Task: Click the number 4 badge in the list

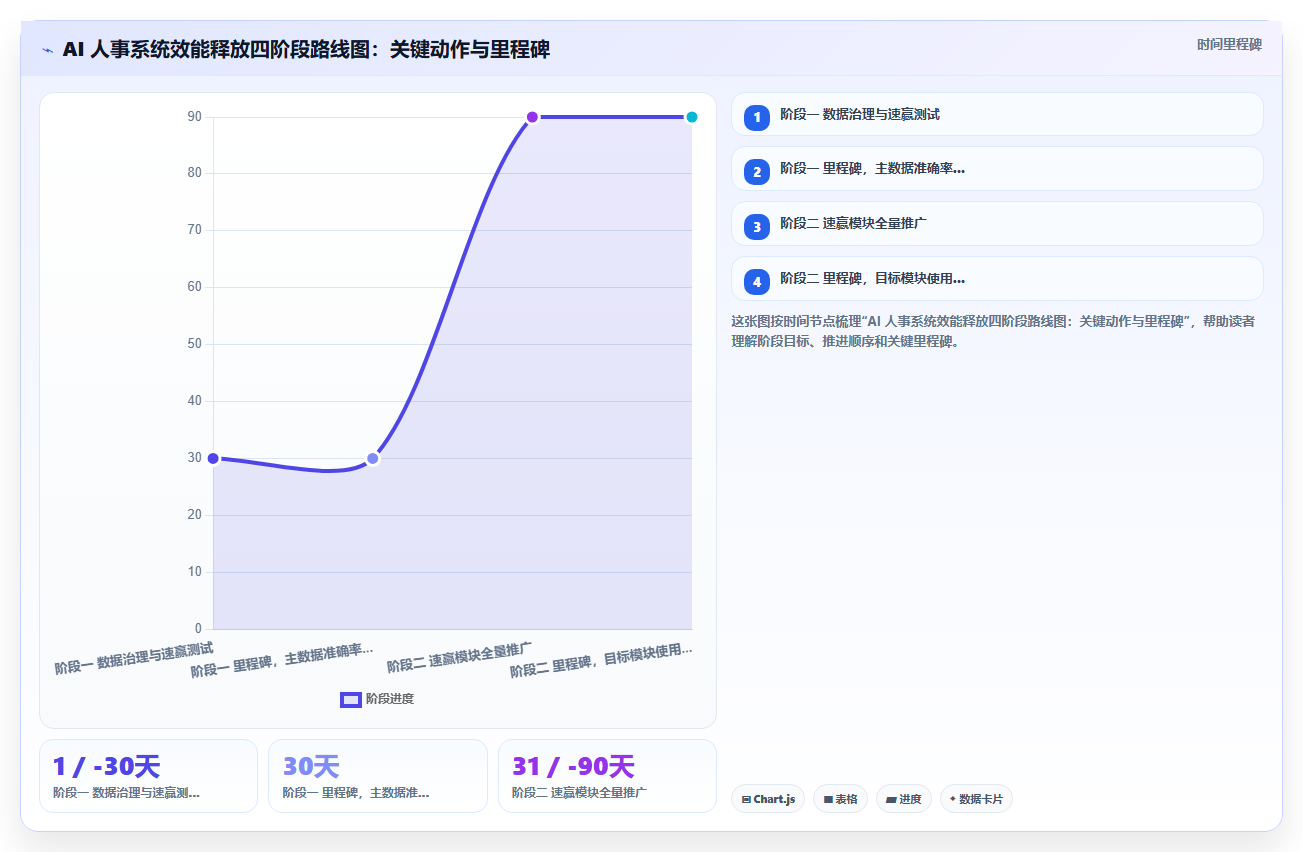Action: [757, 281]
